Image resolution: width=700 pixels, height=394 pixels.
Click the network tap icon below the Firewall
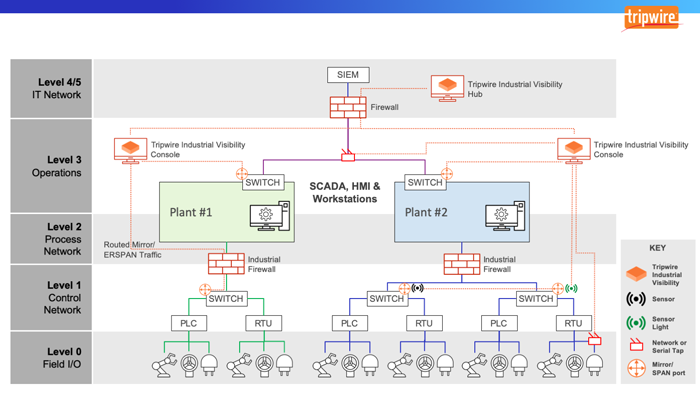point(347,155)
